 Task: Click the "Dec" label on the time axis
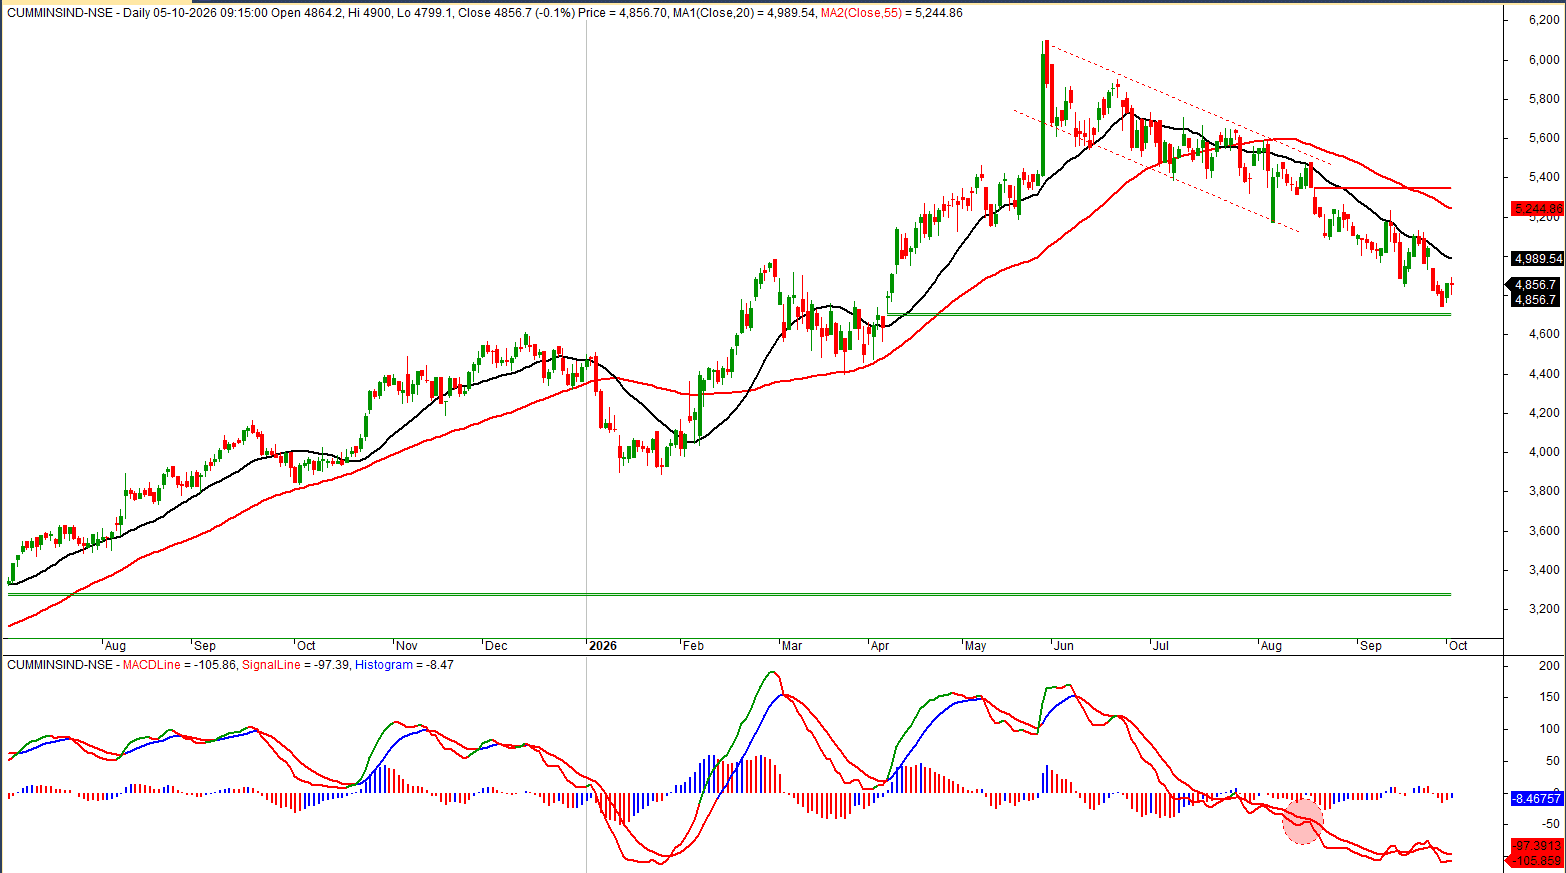pos(496,646)
